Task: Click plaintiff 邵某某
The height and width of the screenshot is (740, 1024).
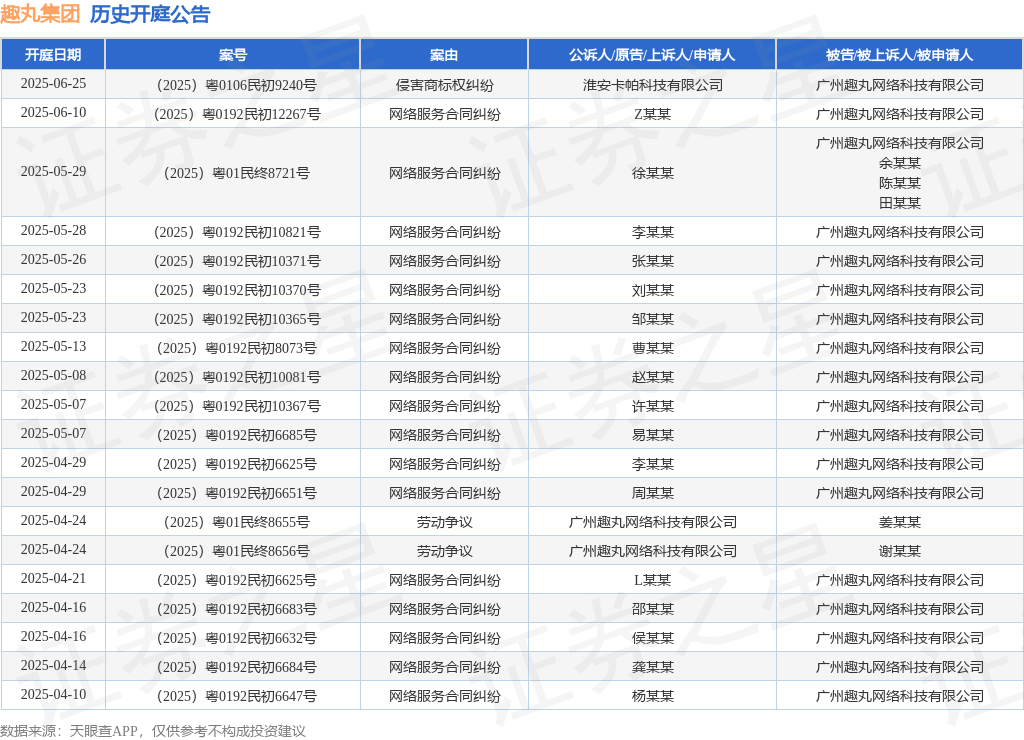Action: 652,609
